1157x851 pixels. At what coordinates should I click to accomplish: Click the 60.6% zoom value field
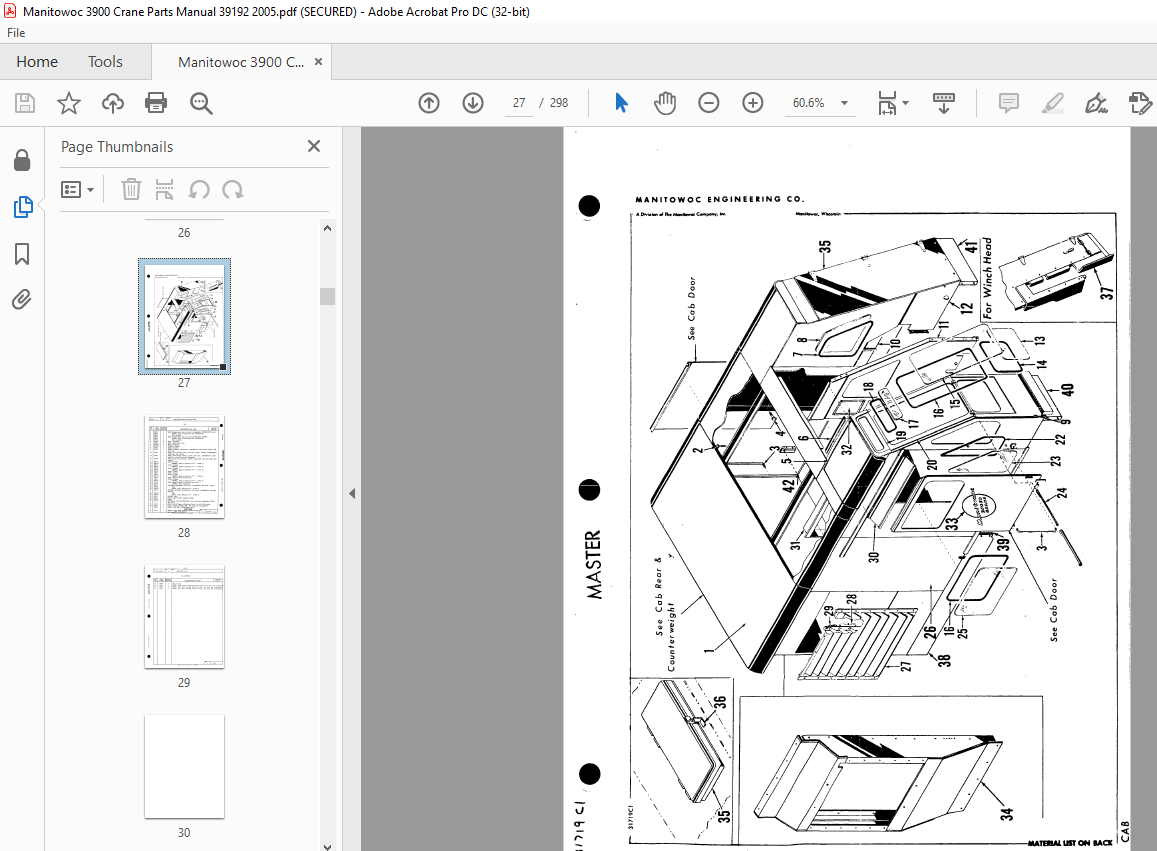click(809, 103)
